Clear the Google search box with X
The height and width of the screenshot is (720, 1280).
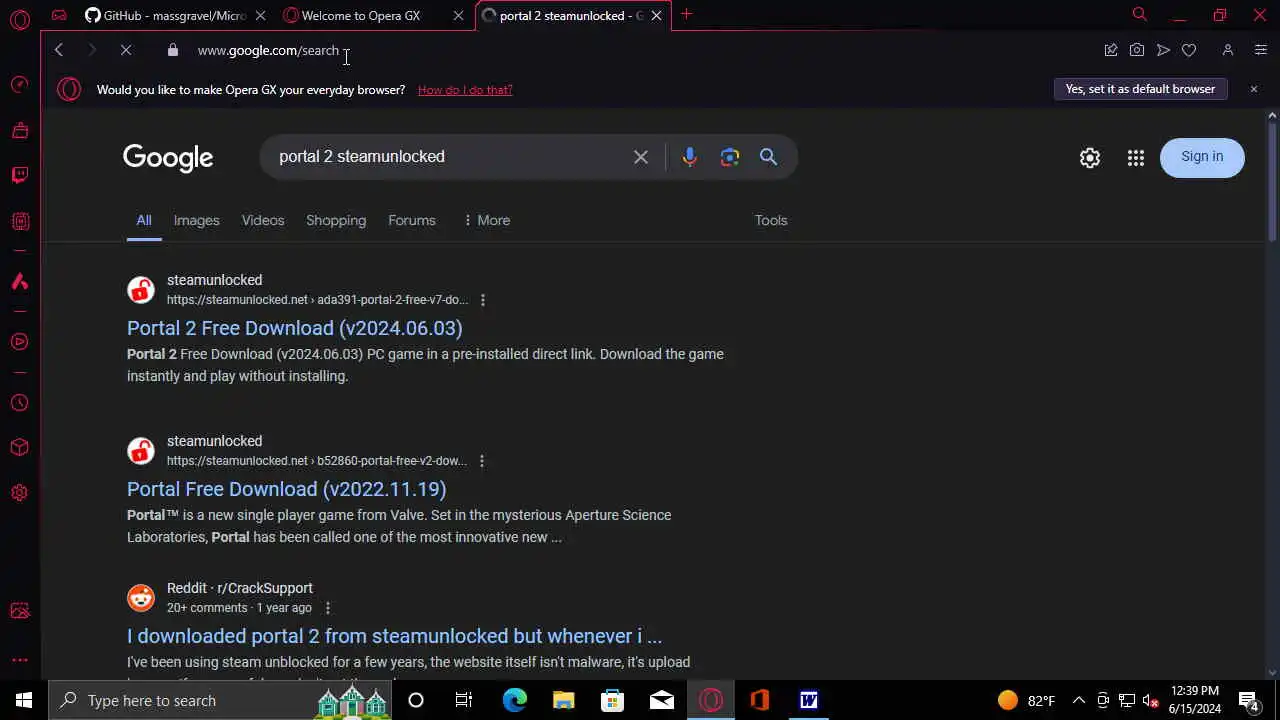pyautogui.click(x=641, y=157)
